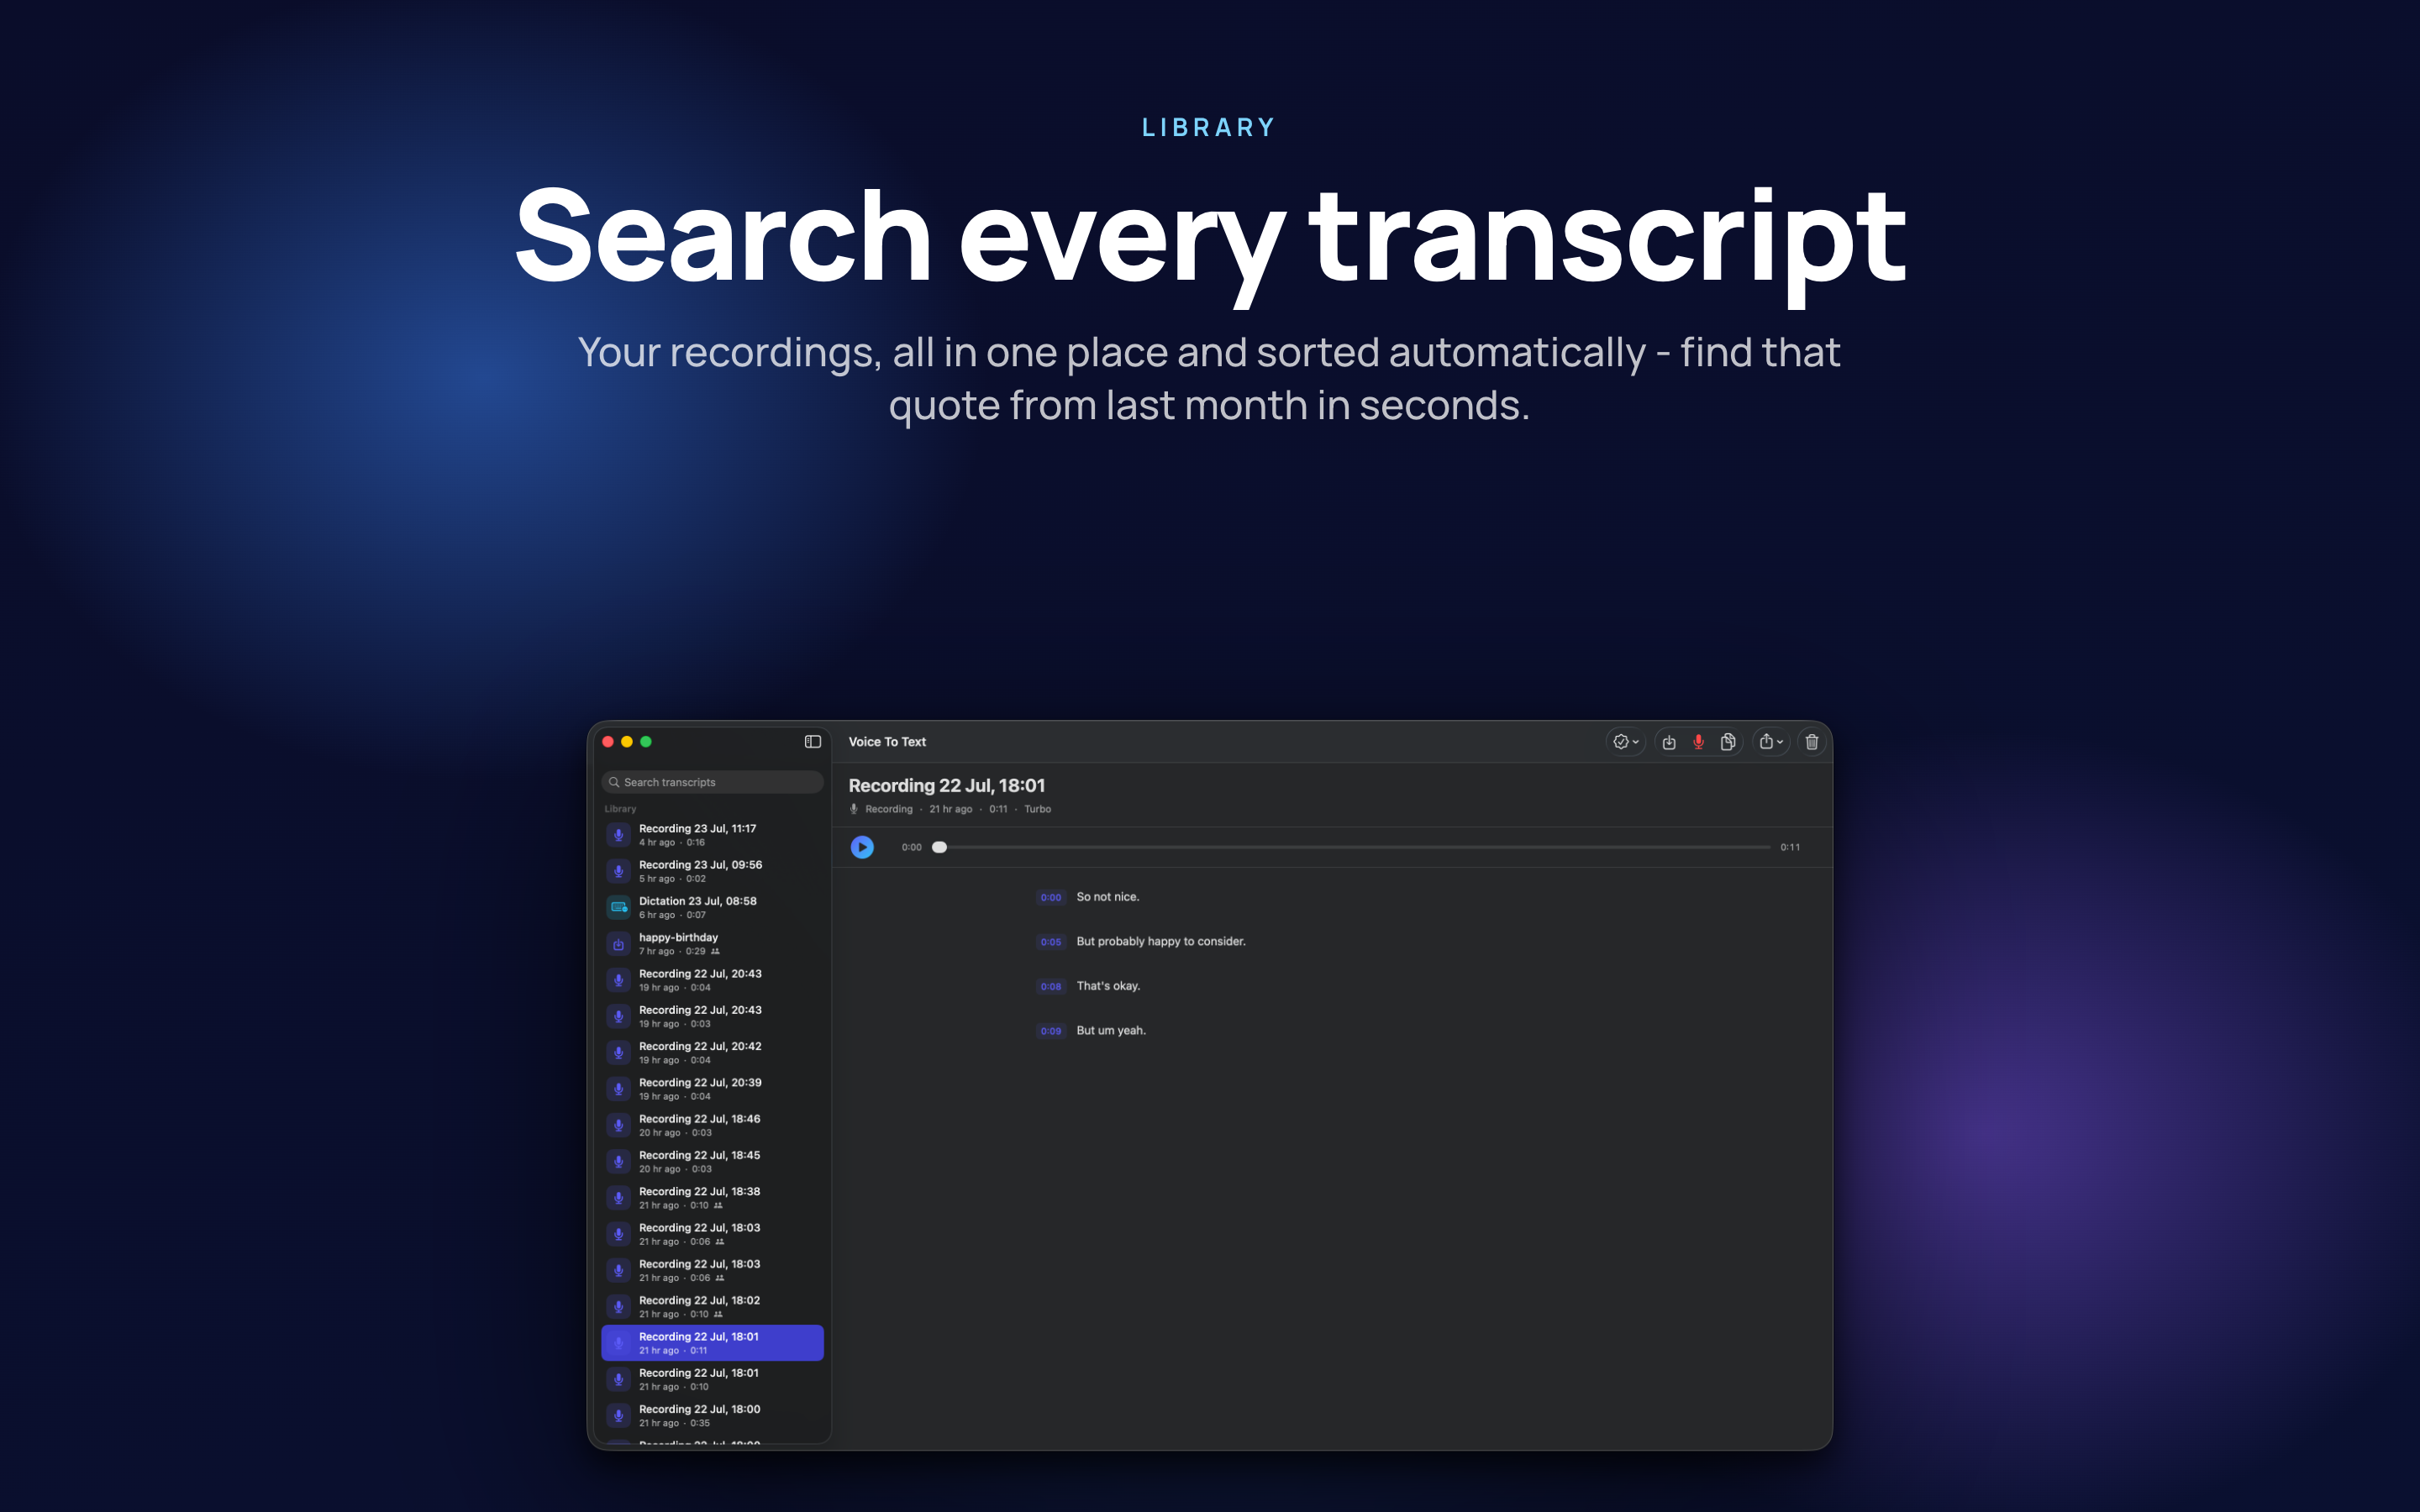Jump to the 0:08 timestamp
Viewport: 2420px width, 1512px height.
coord(1050,986)
